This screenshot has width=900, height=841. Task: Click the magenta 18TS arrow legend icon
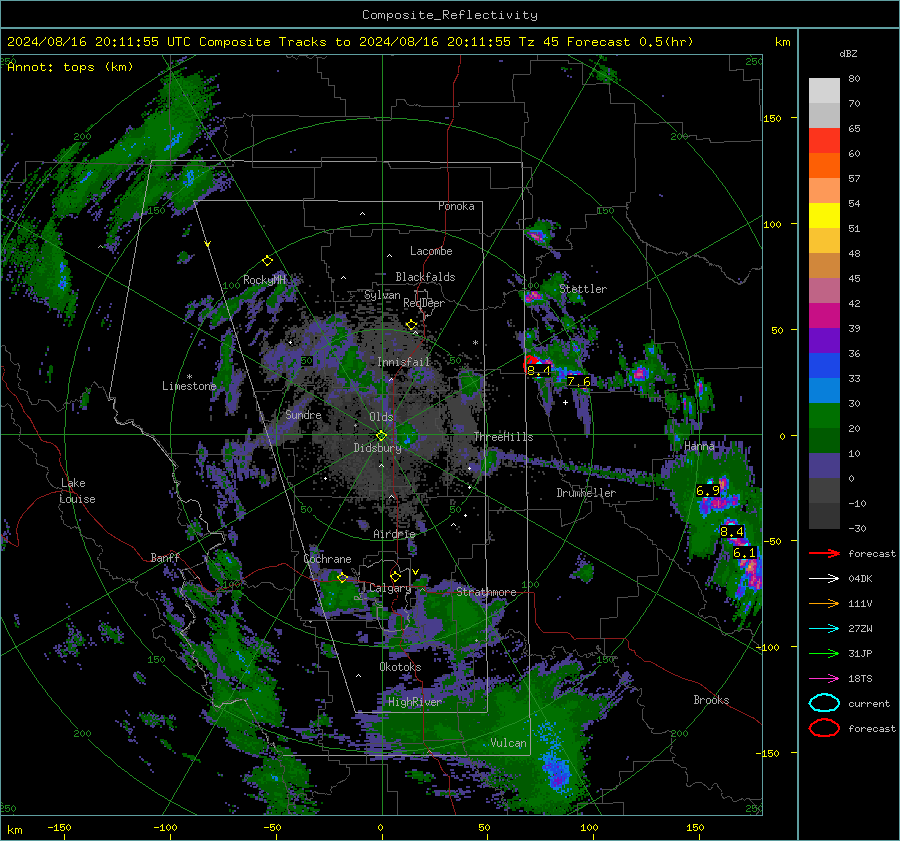click(x=824, y=679)
